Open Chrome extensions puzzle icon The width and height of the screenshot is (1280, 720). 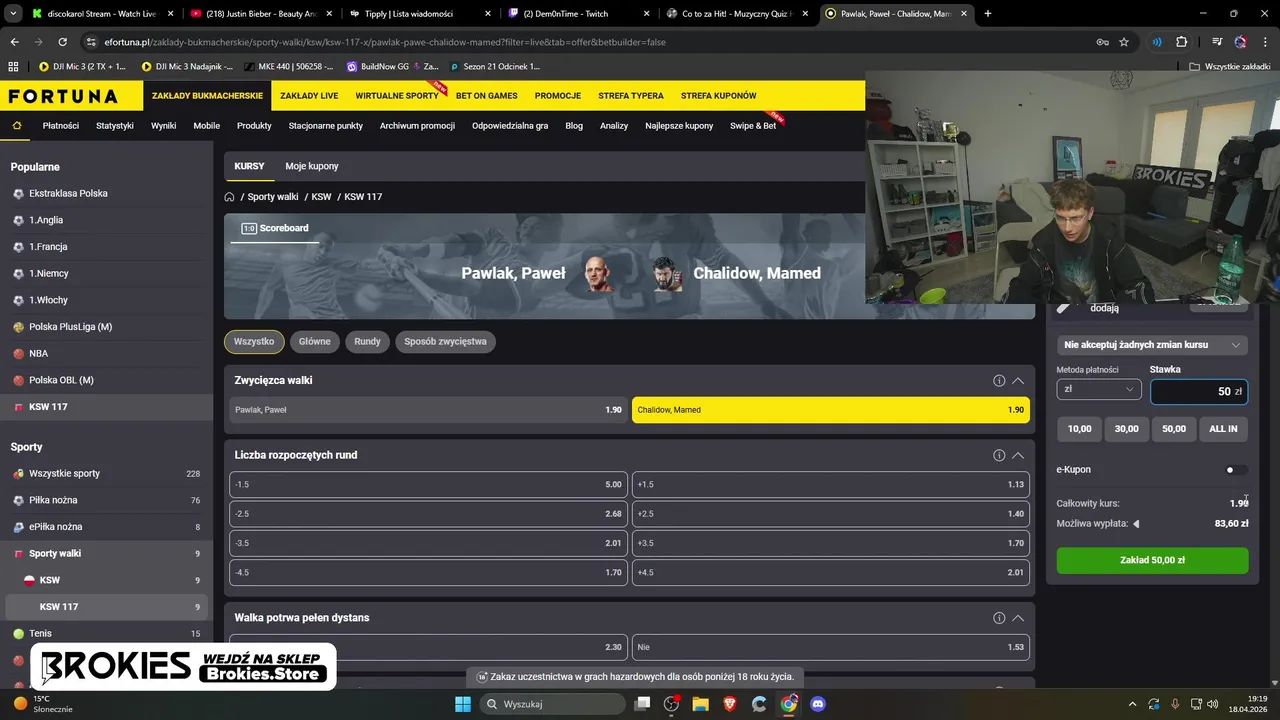coord(1181,42)
